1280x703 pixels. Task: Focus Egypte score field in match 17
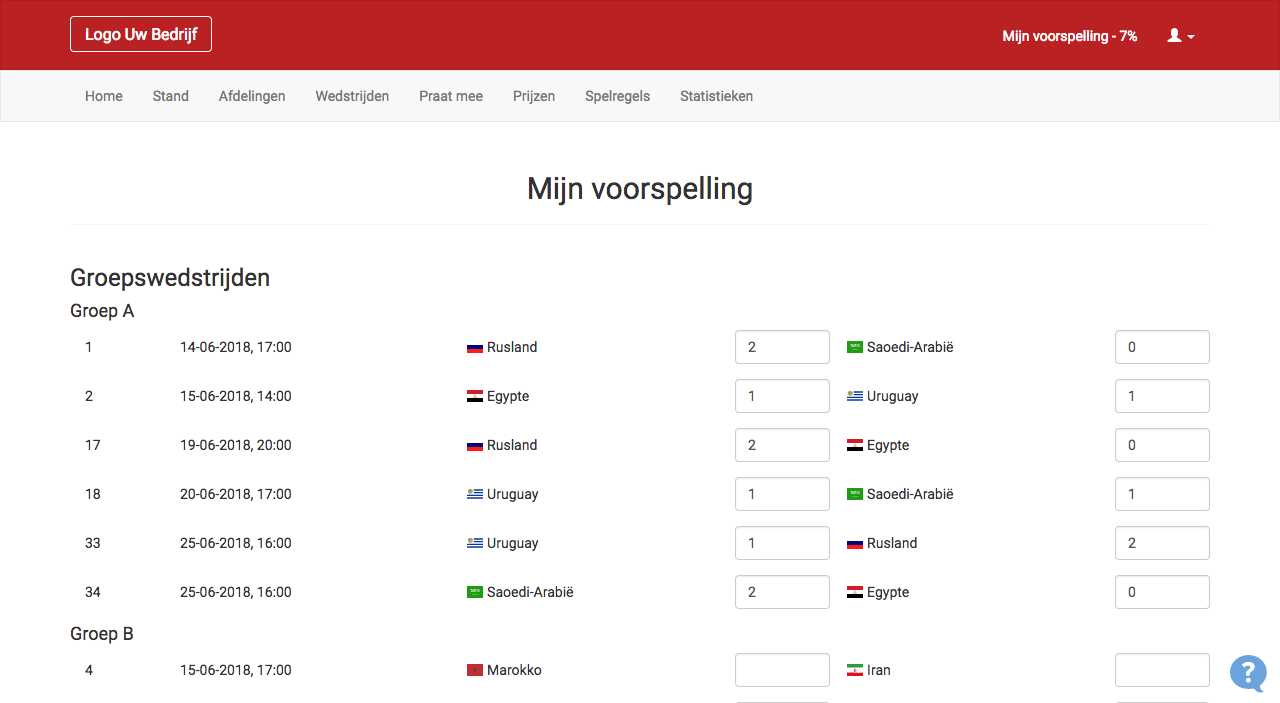(1162, 445)
